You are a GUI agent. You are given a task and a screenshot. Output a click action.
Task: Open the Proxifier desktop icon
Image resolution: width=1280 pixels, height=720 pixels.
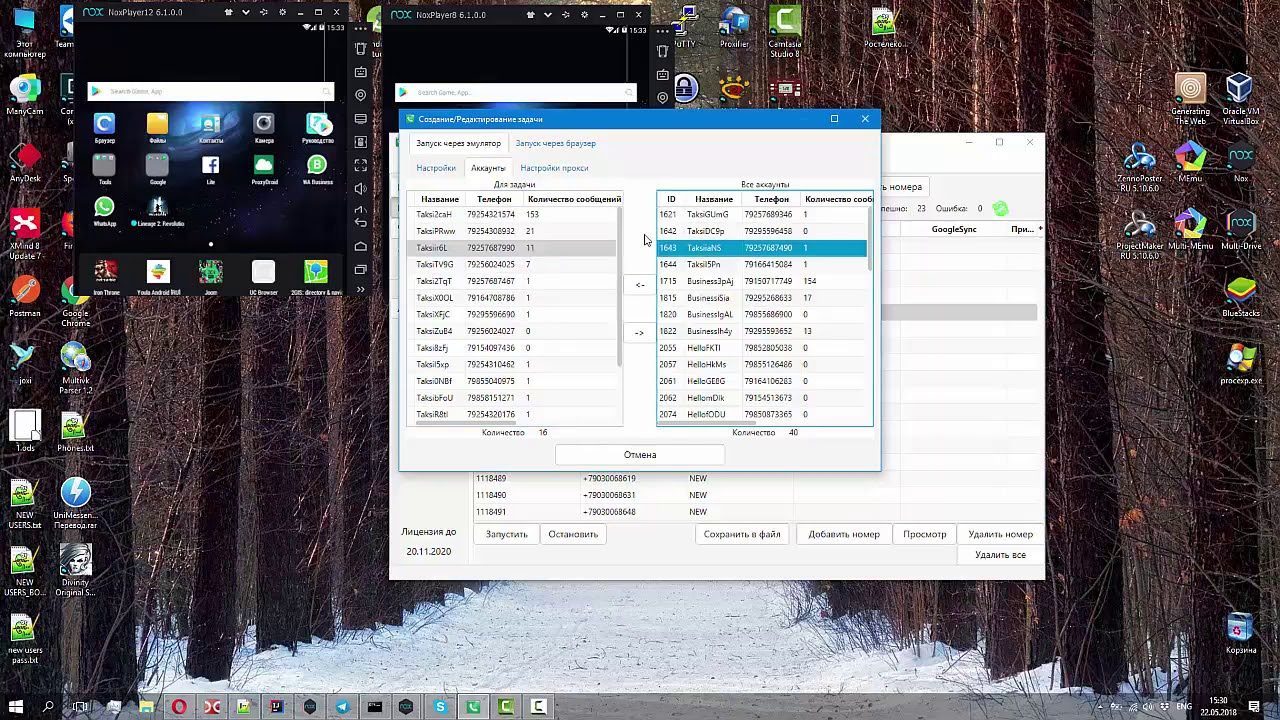coord(734,27)
